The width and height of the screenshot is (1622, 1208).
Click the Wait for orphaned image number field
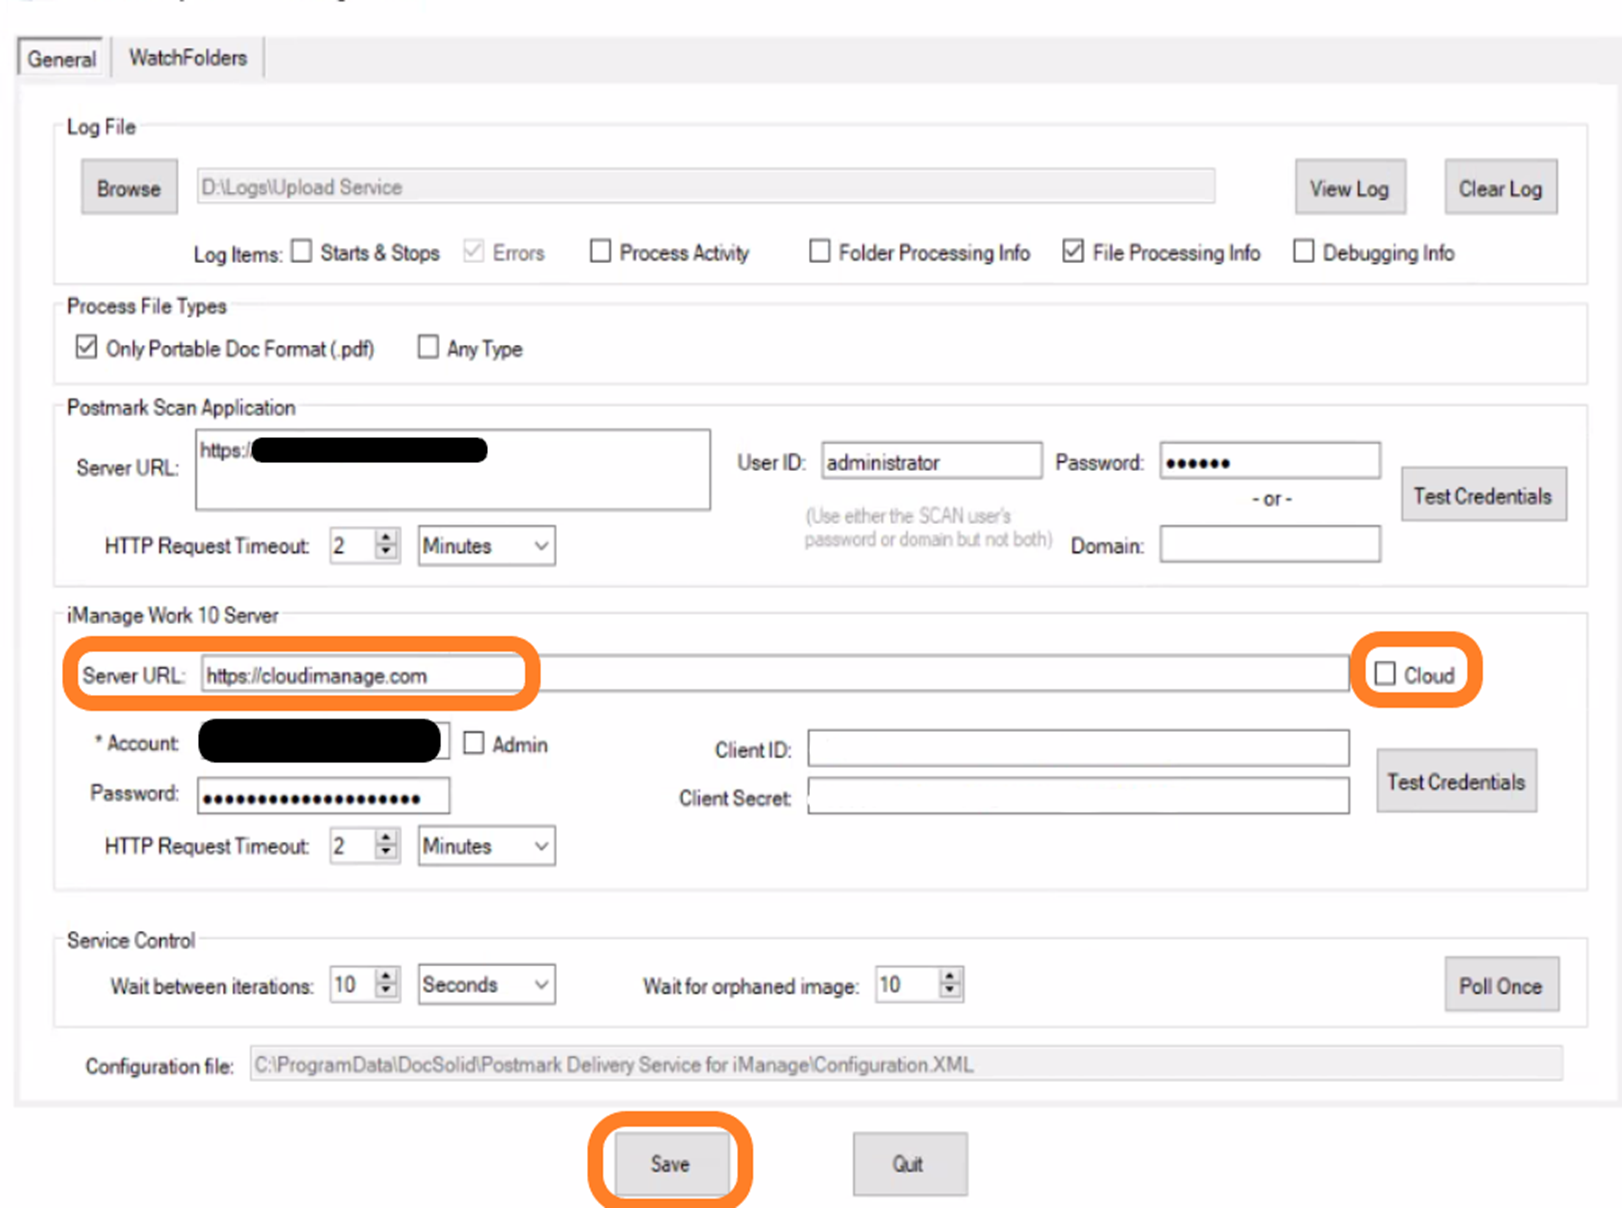(x=907, y=984)
